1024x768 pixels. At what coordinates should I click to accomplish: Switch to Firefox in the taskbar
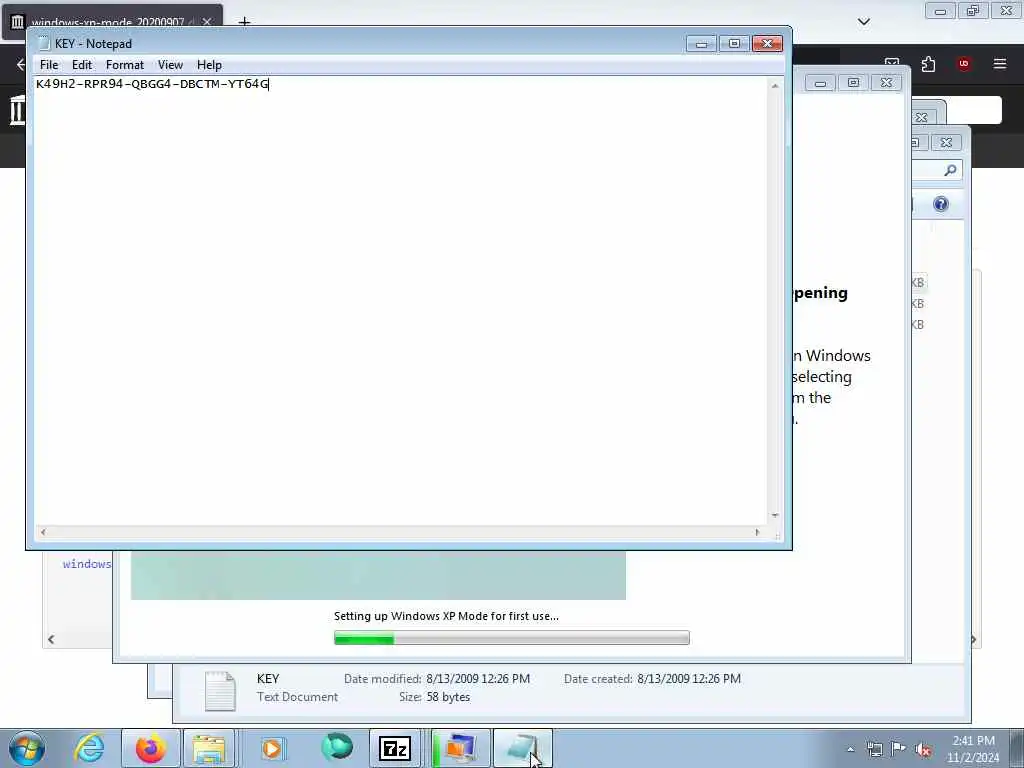coord(151,748)
